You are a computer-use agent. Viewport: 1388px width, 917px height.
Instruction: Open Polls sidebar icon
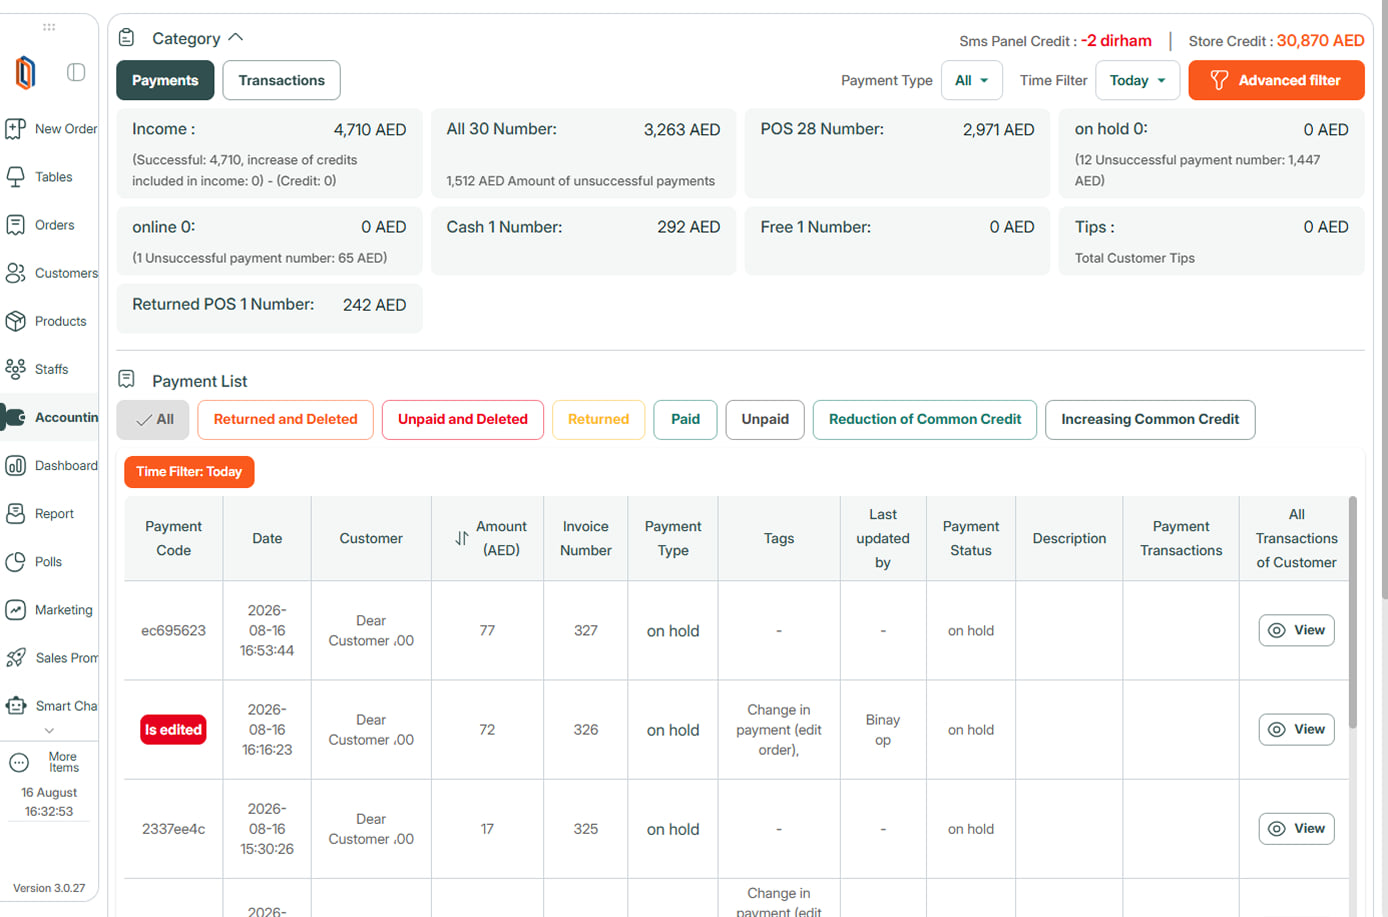click(15, 562)
